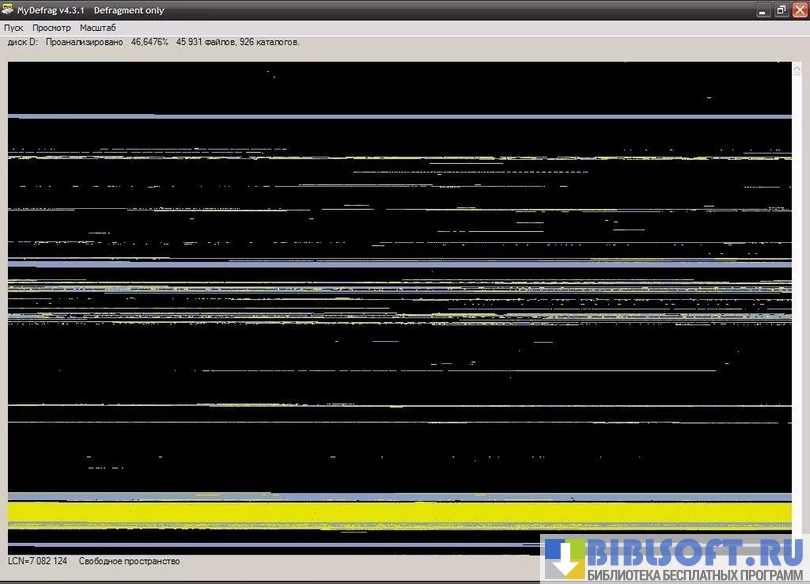Screen dimensions: 810x584
Task: Click the analysis progress percentage 46,6476%
Action: click(150, 42)
